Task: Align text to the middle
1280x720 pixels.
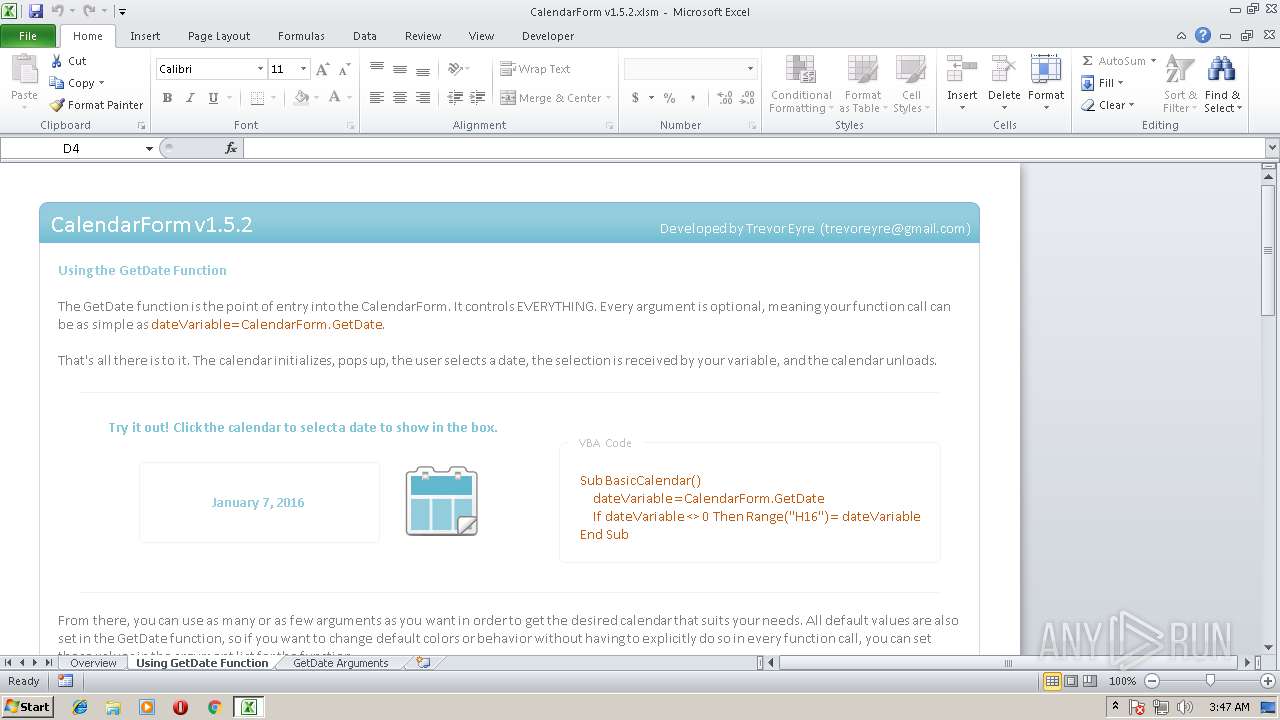Action: pos(400,69)
